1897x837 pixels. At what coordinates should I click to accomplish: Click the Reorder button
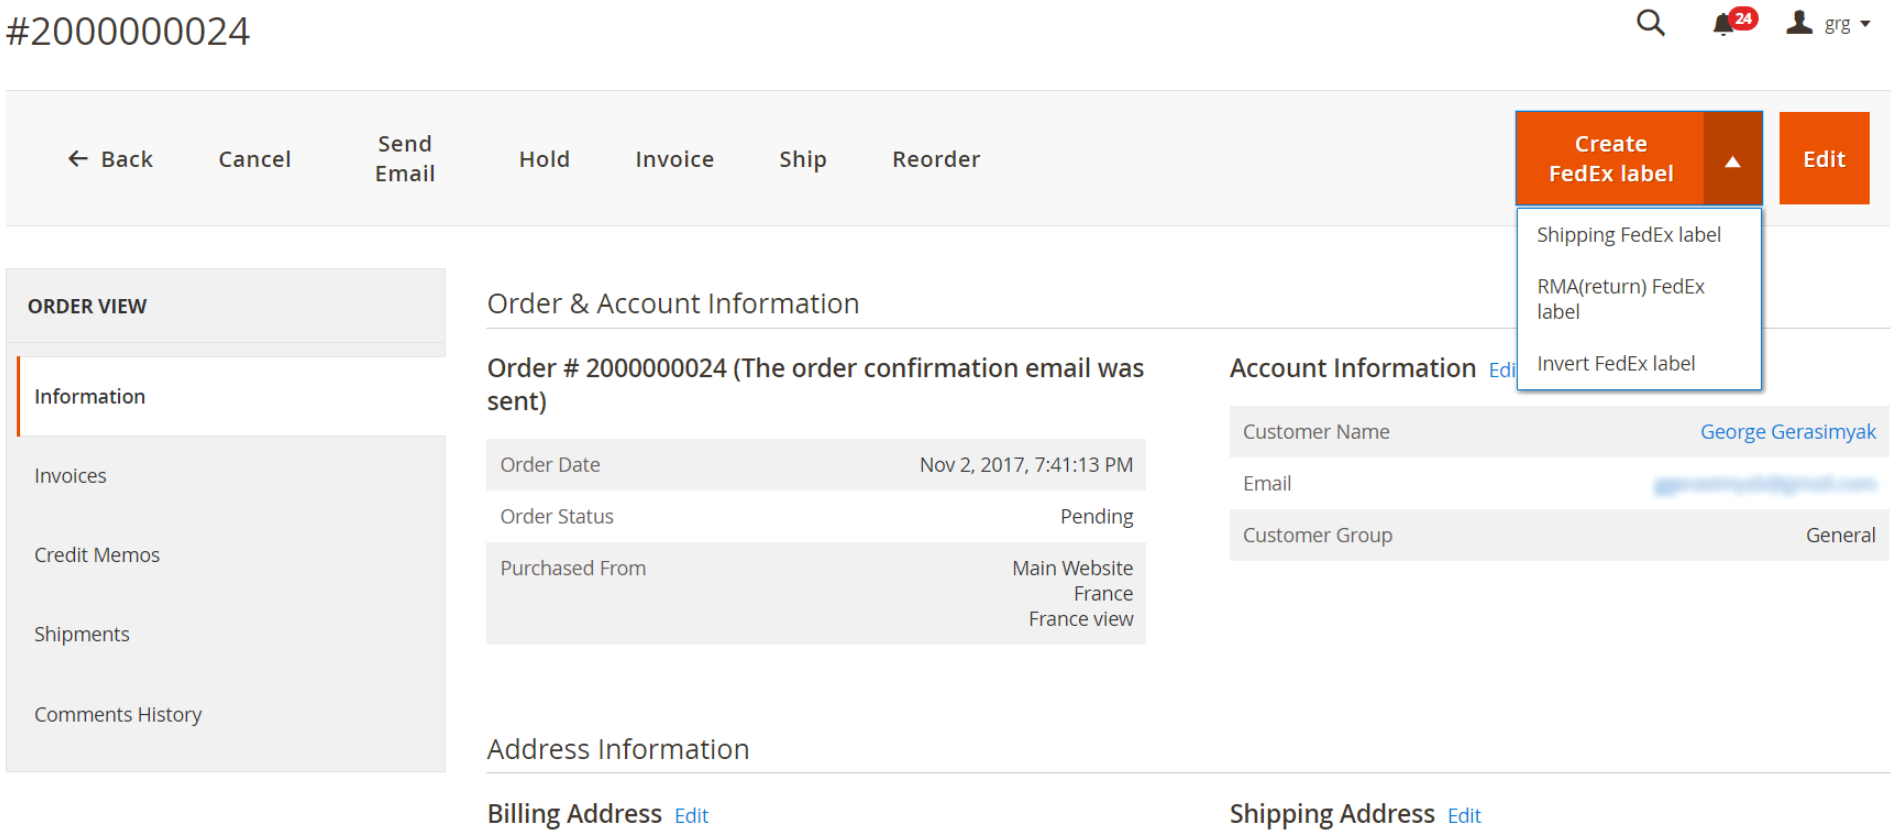935,159
